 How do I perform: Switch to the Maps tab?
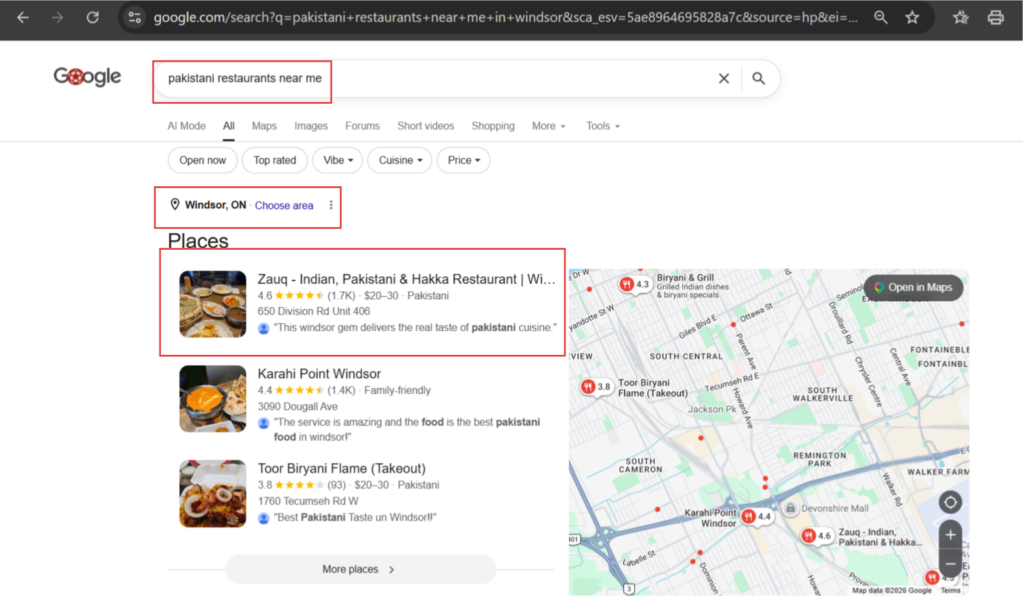pos(264,126)
